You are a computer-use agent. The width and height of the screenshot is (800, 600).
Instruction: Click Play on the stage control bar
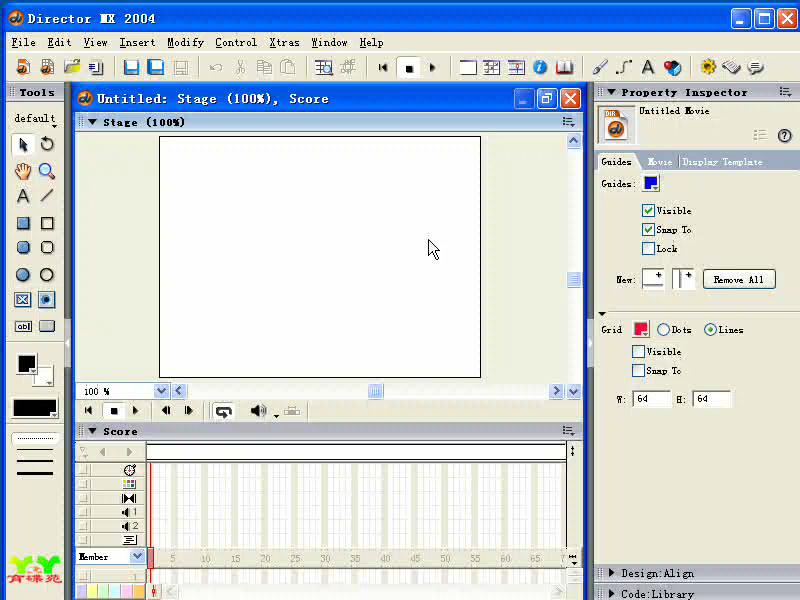[135, 411]
